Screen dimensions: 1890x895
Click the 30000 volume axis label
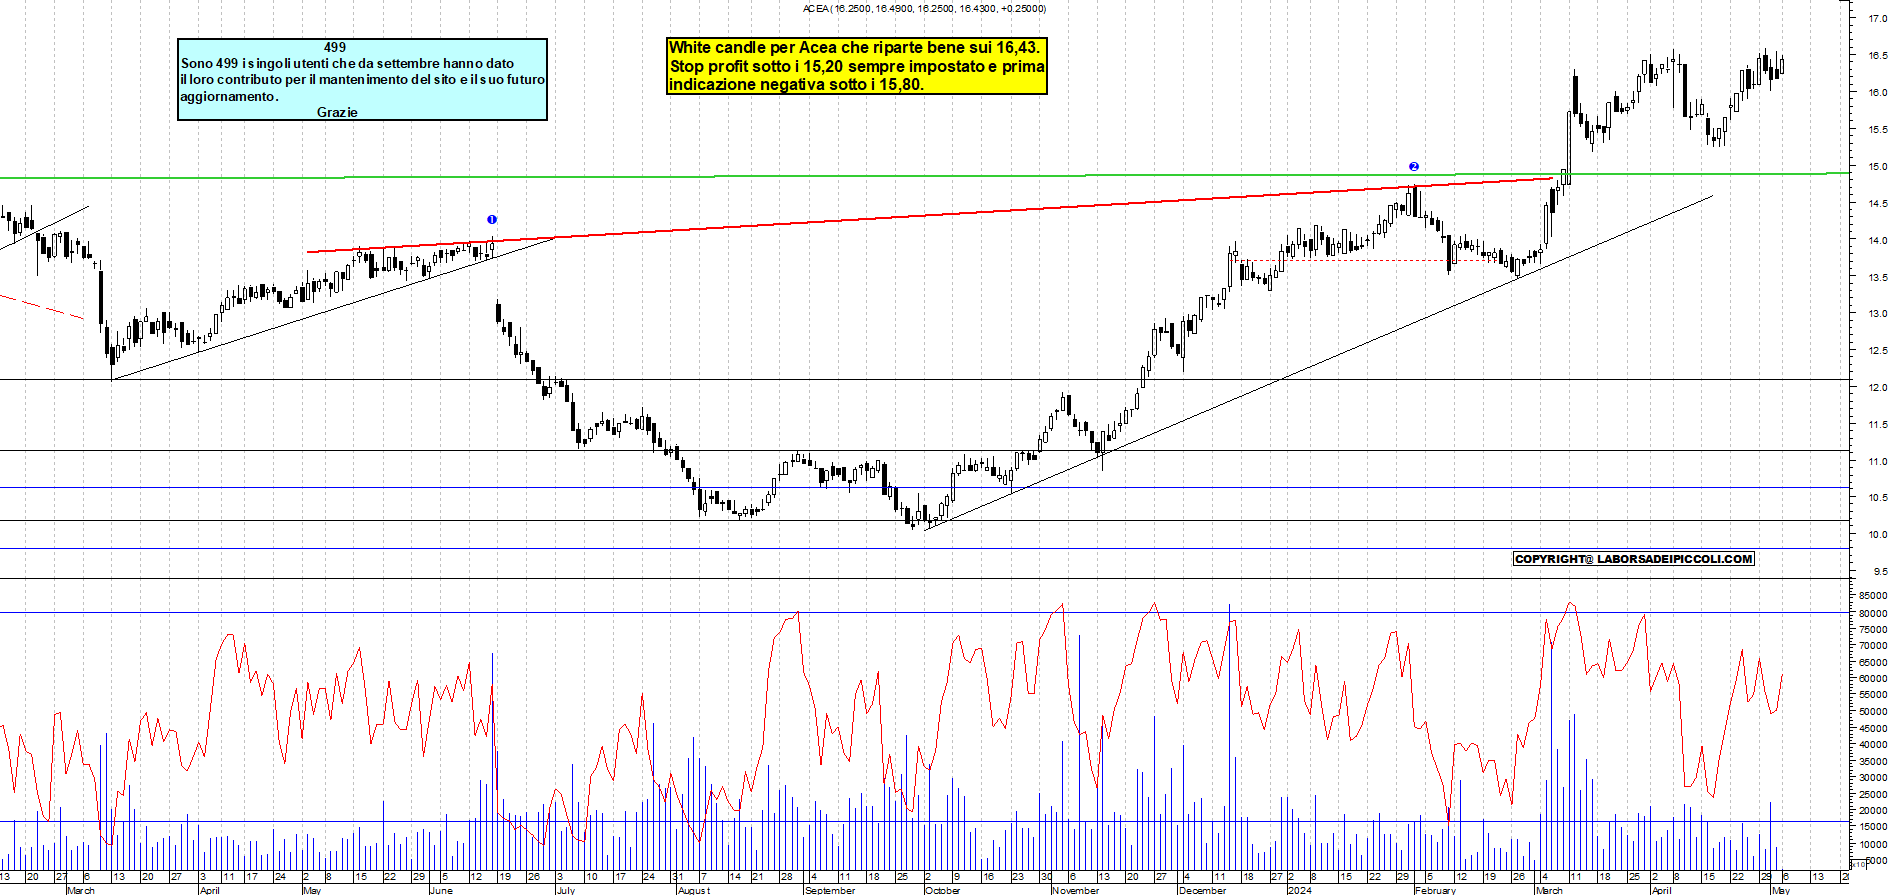tap(1874, 777)
